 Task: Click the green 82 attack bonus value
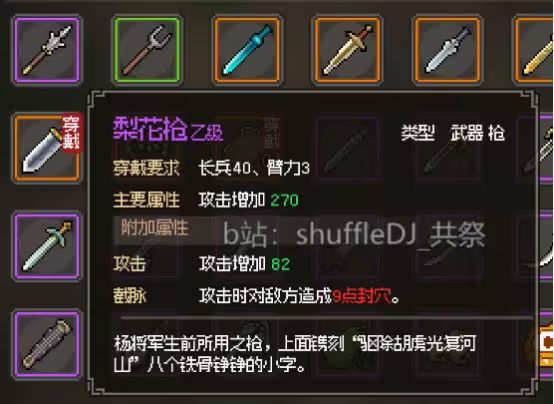pos(281,264)
